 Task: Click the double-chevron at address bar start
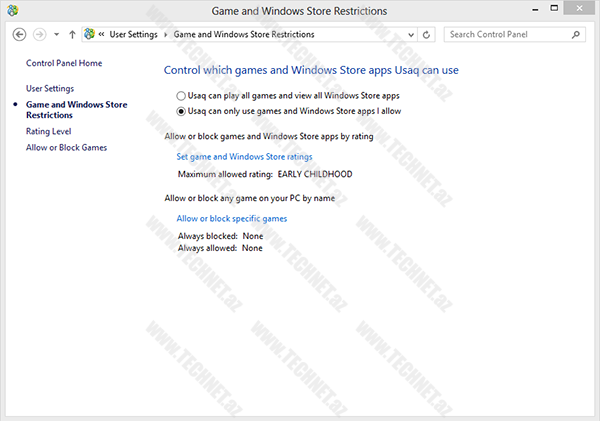coord(103,34)
